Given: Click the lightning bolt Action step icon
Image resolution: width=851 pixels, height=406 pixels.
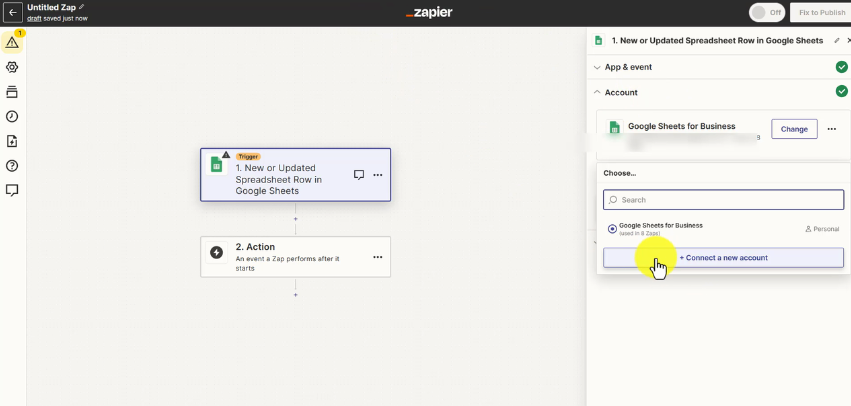Looking at the screenshot, I should click(x=217, y=252).
